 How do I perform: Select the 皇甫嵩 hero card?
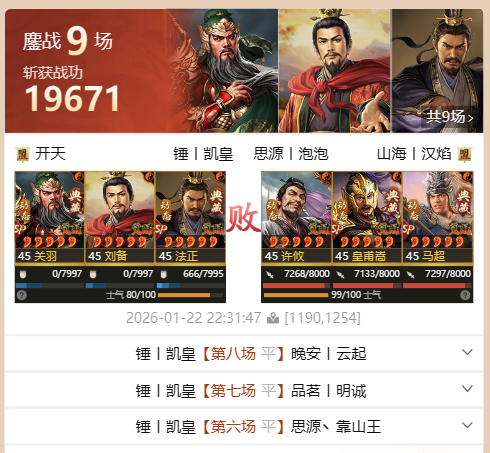click(x=367, y=217)
